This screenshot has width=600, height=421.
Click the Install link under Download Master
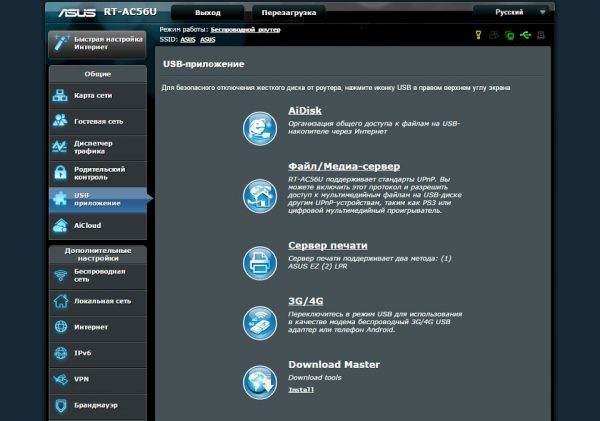[x=301, y=390]
